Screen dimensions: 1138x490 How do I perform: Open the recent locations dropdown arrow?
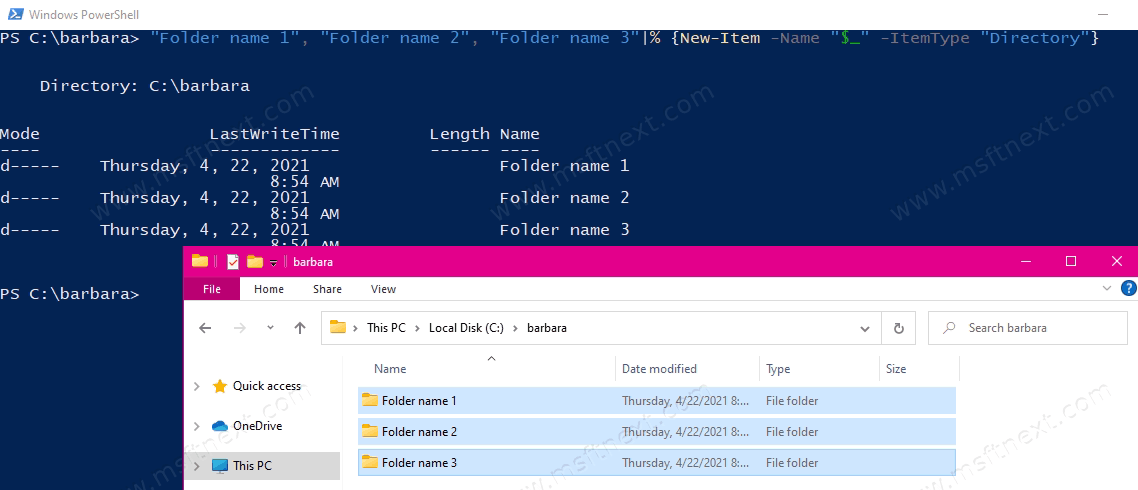tap(270, 328)
